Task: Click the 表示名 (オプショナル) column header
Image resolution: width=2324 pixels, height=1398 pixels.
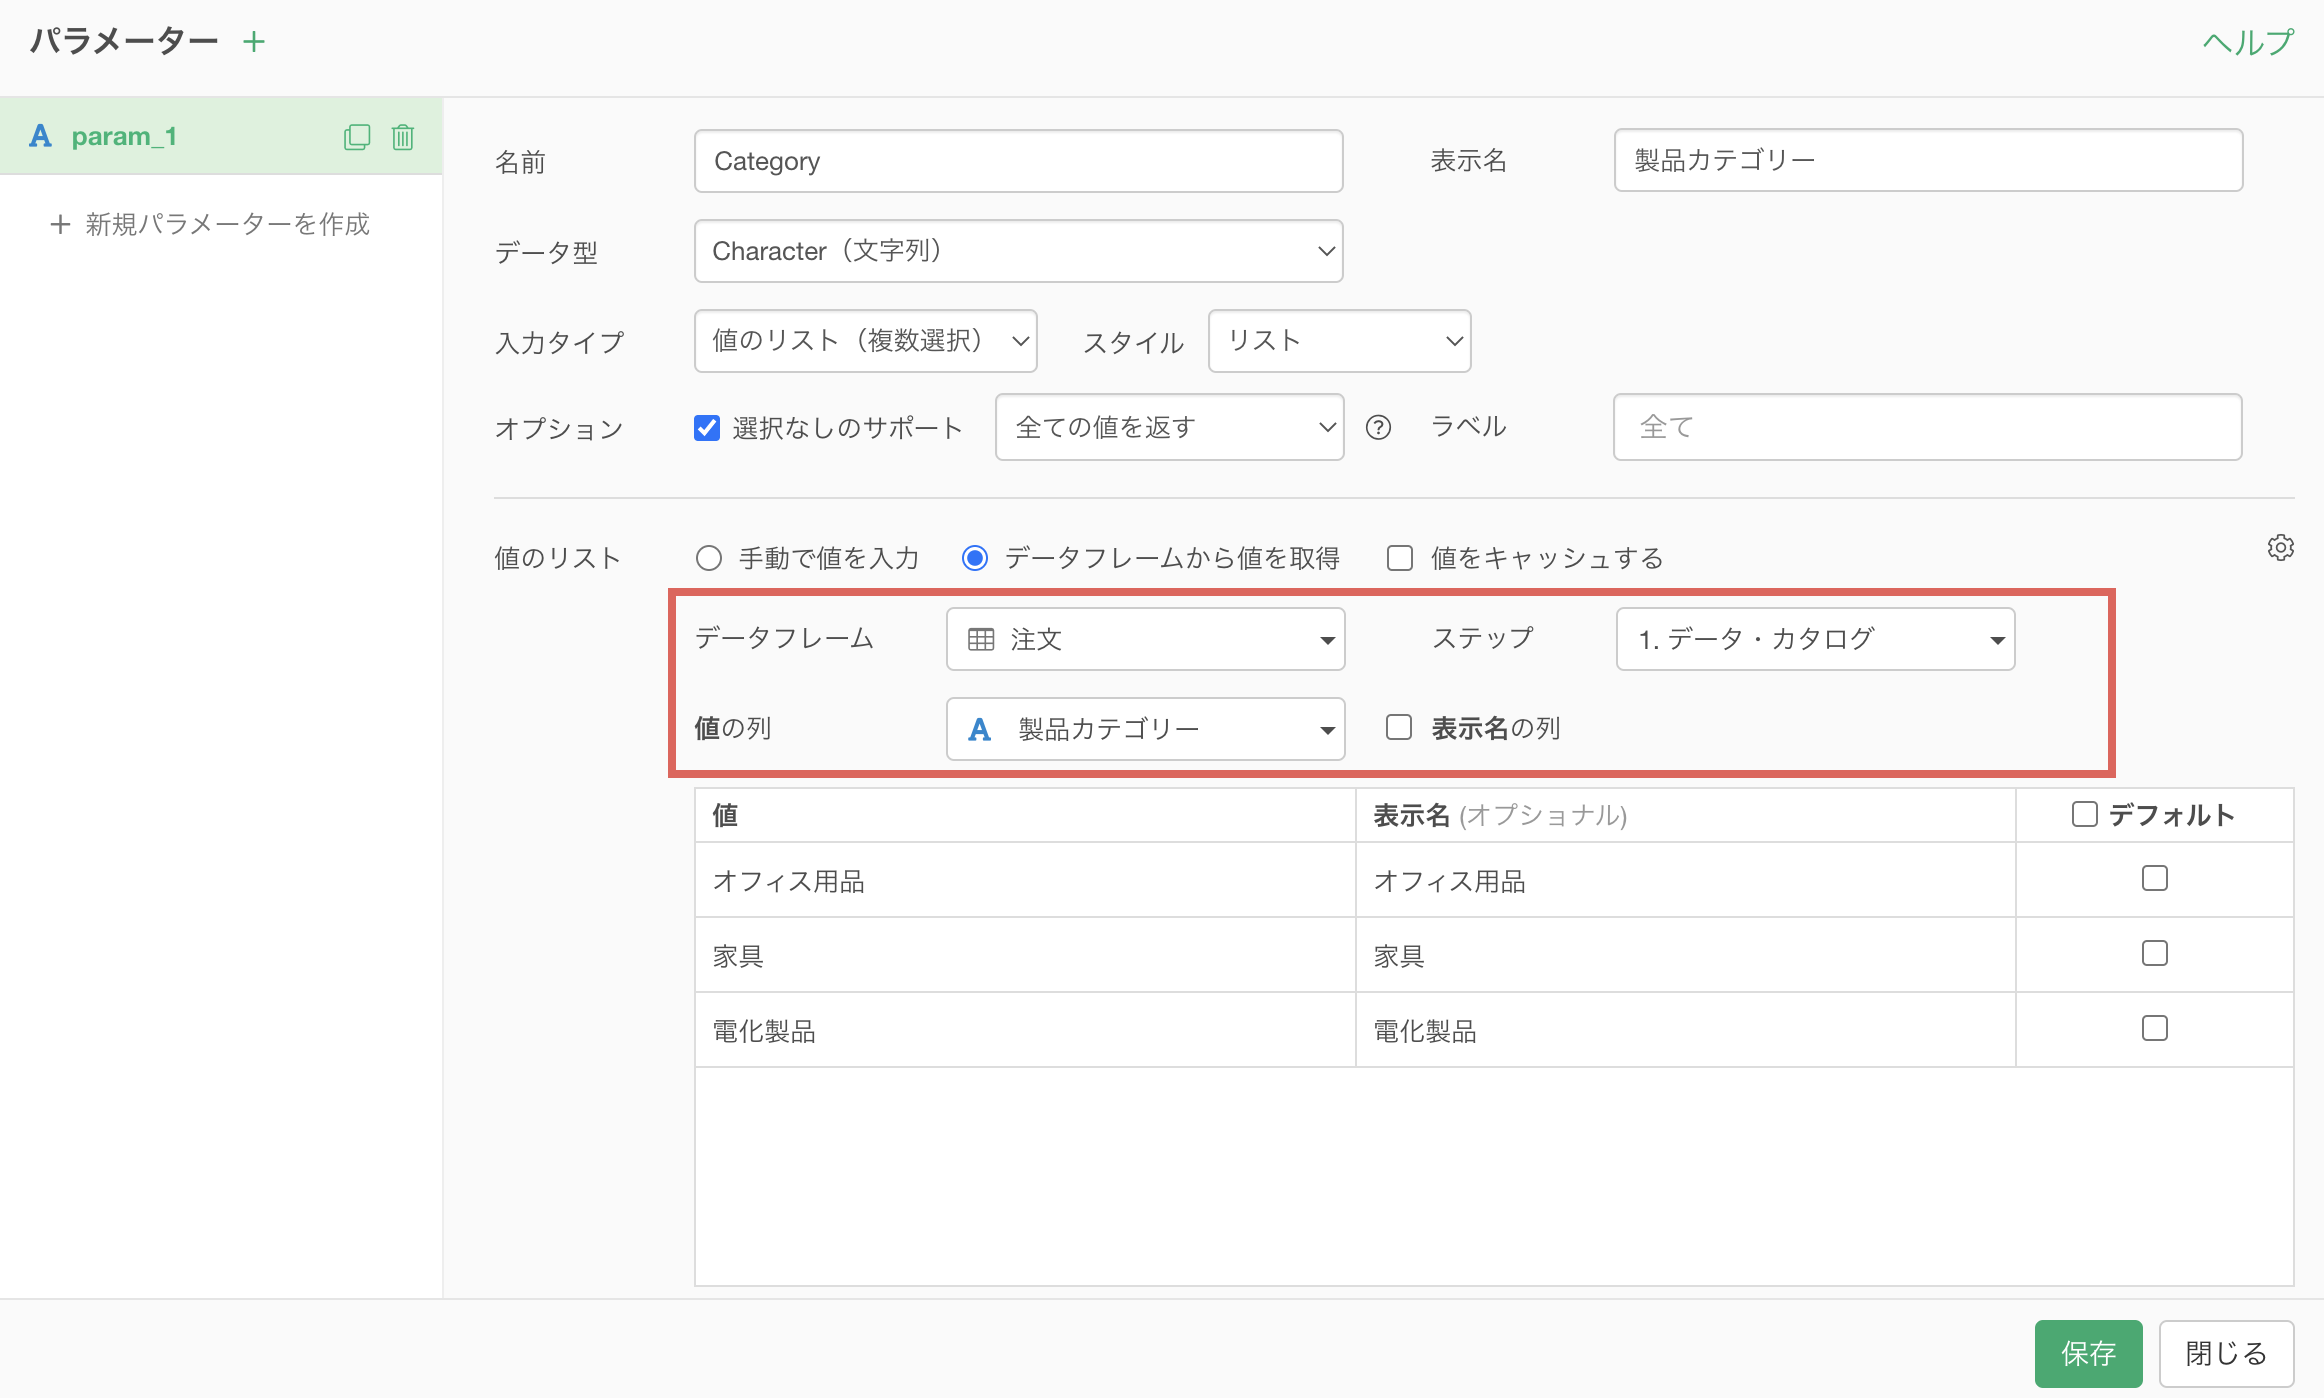Action: (1686, 815)
